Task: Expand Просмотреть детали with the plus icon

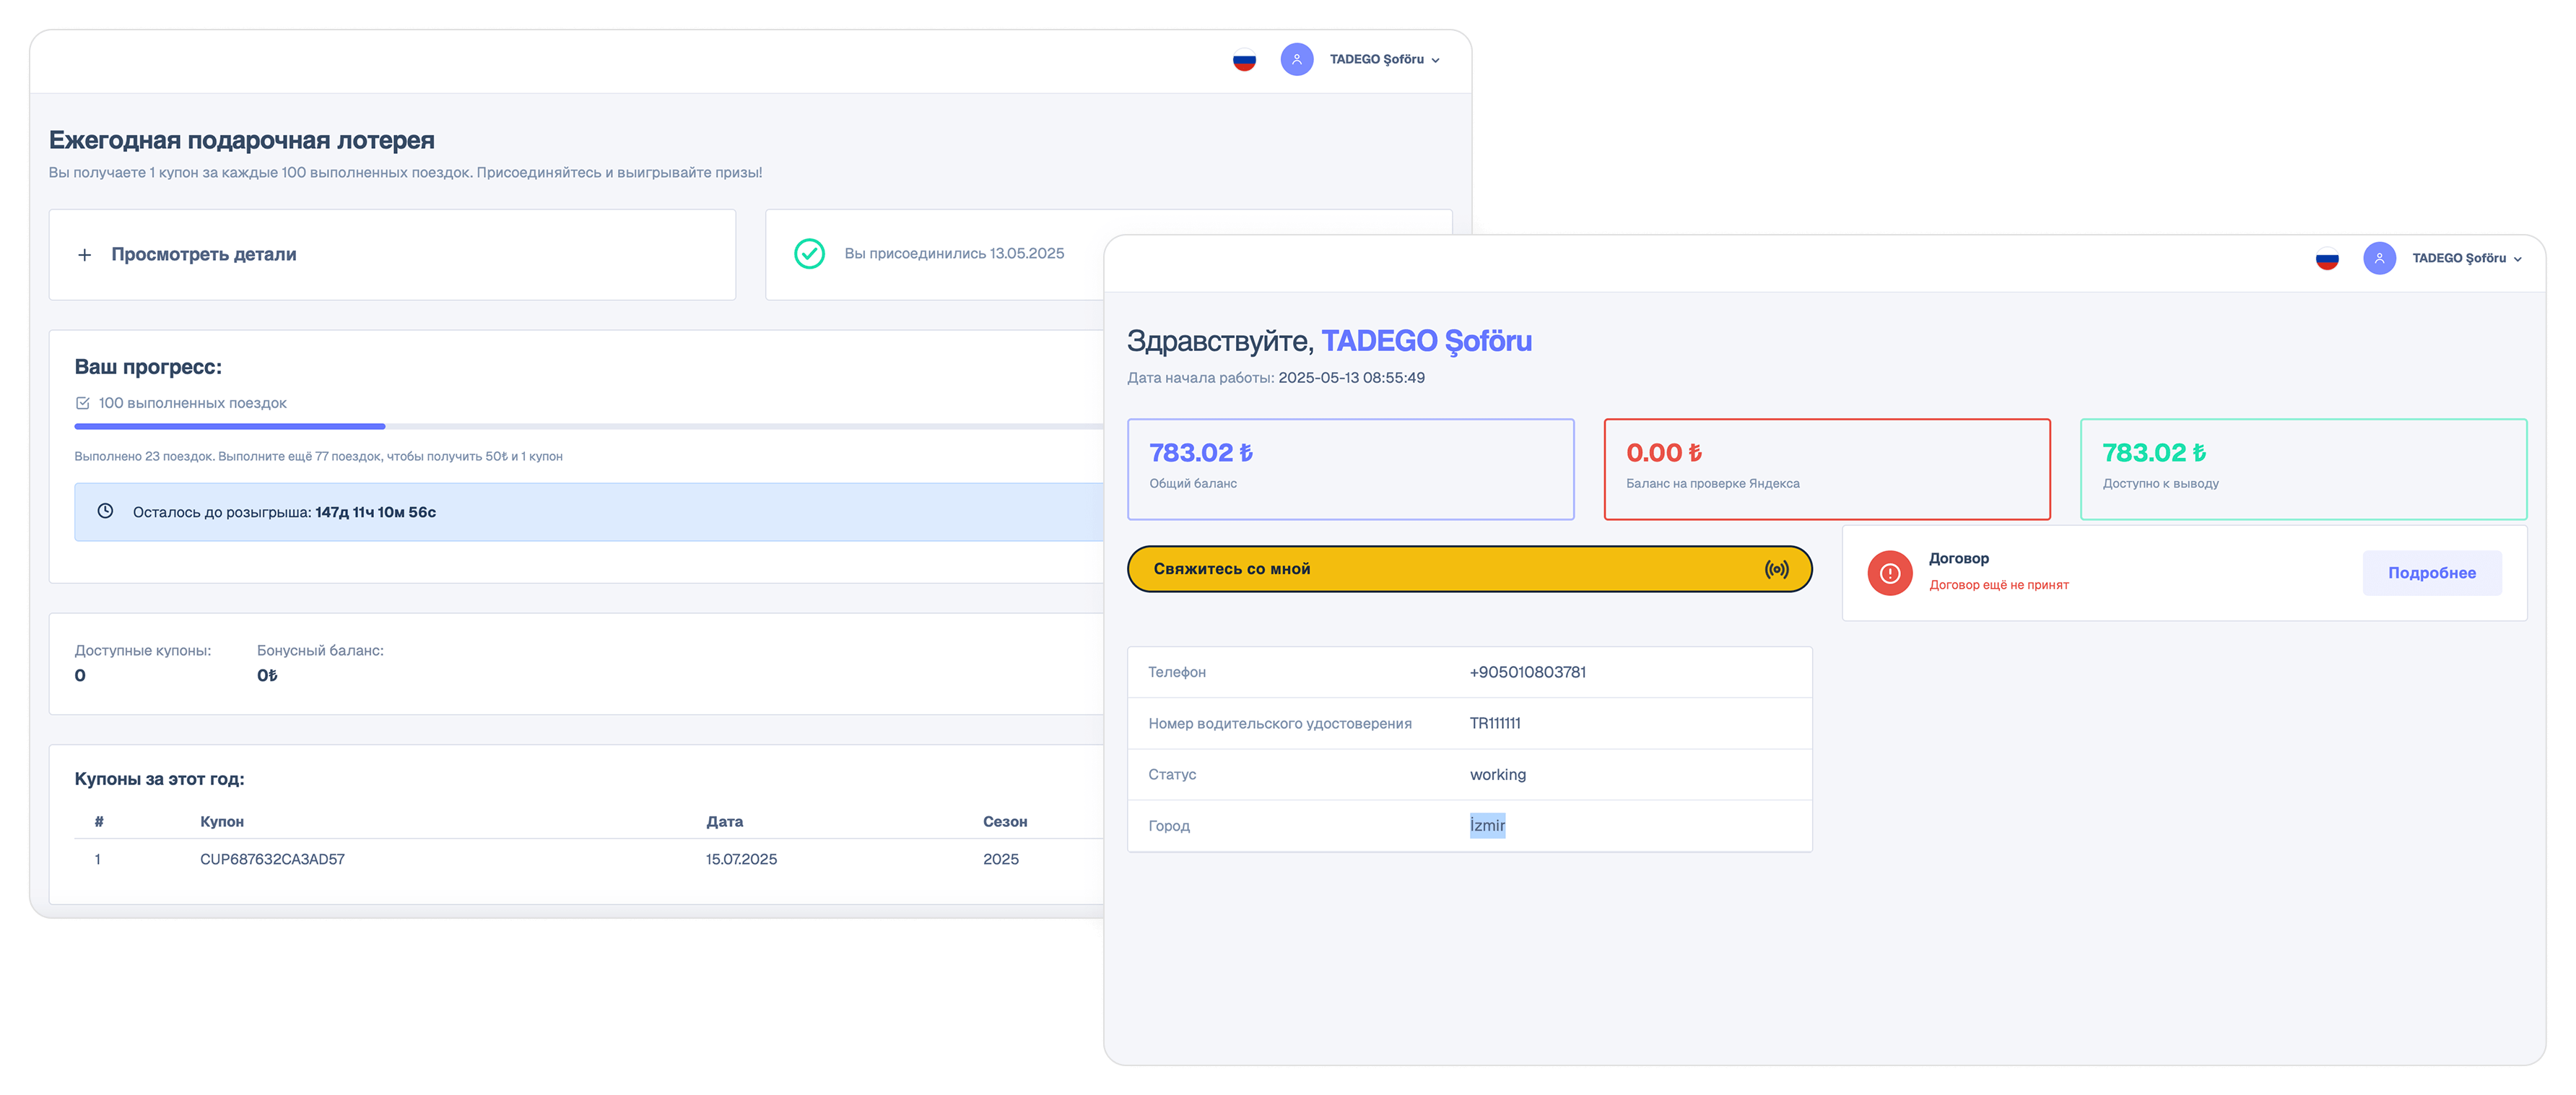Action: tap(85, 255)
